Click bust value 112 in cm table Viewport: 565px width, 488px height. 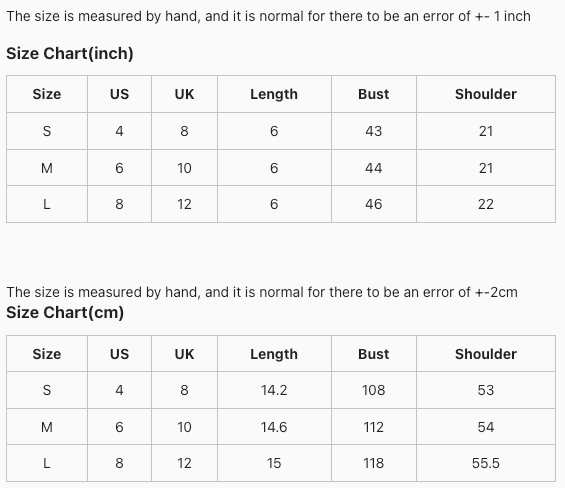coord(374,427)
